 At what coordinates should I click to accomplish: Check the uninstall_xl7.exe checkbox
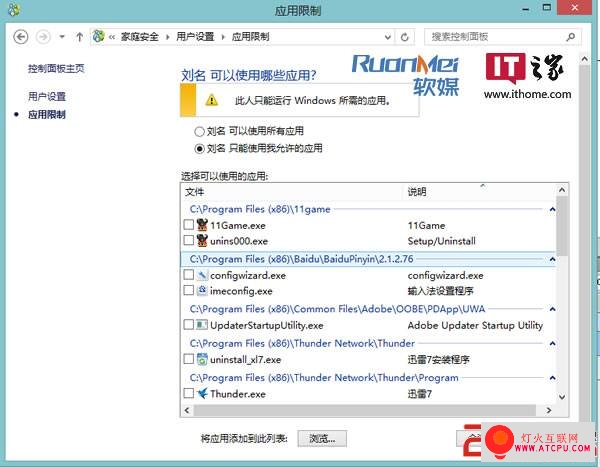click(189, 359)
